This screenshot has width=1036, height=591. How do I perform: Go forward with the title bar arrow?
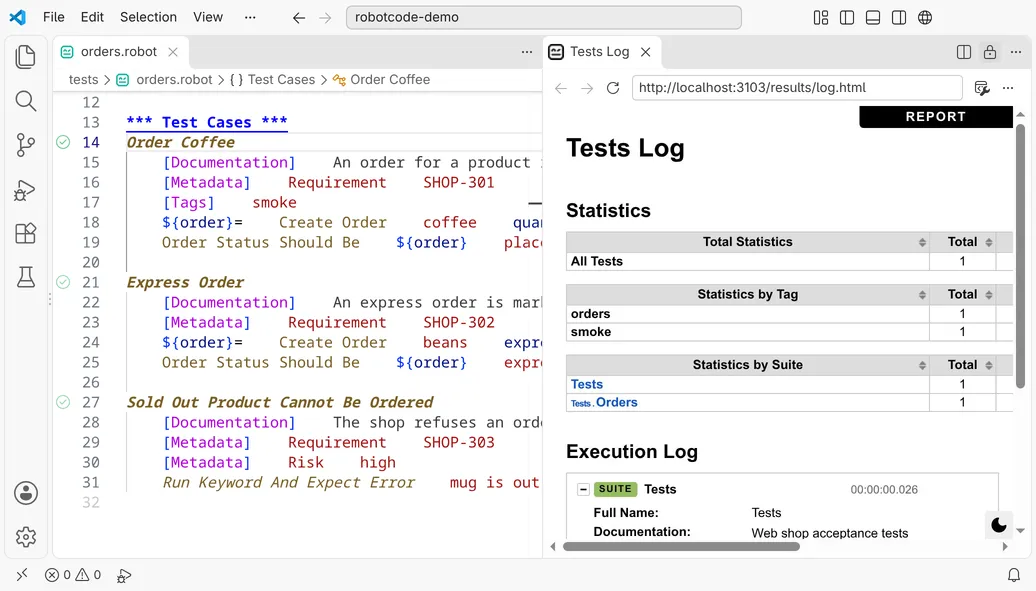(325, 18)
